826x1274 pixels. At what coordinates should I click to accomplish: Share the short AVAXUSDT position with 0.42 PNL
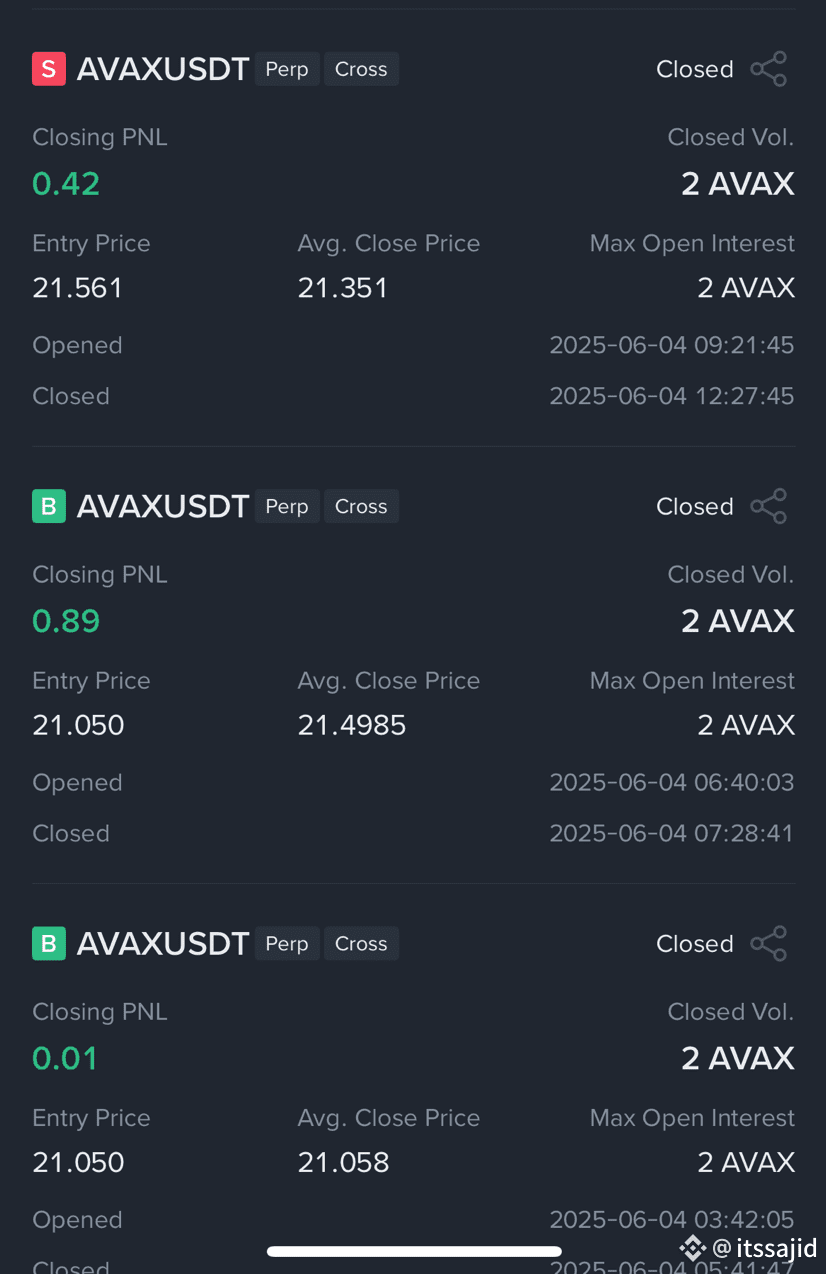pyautogui.click(x=768, y=69)
